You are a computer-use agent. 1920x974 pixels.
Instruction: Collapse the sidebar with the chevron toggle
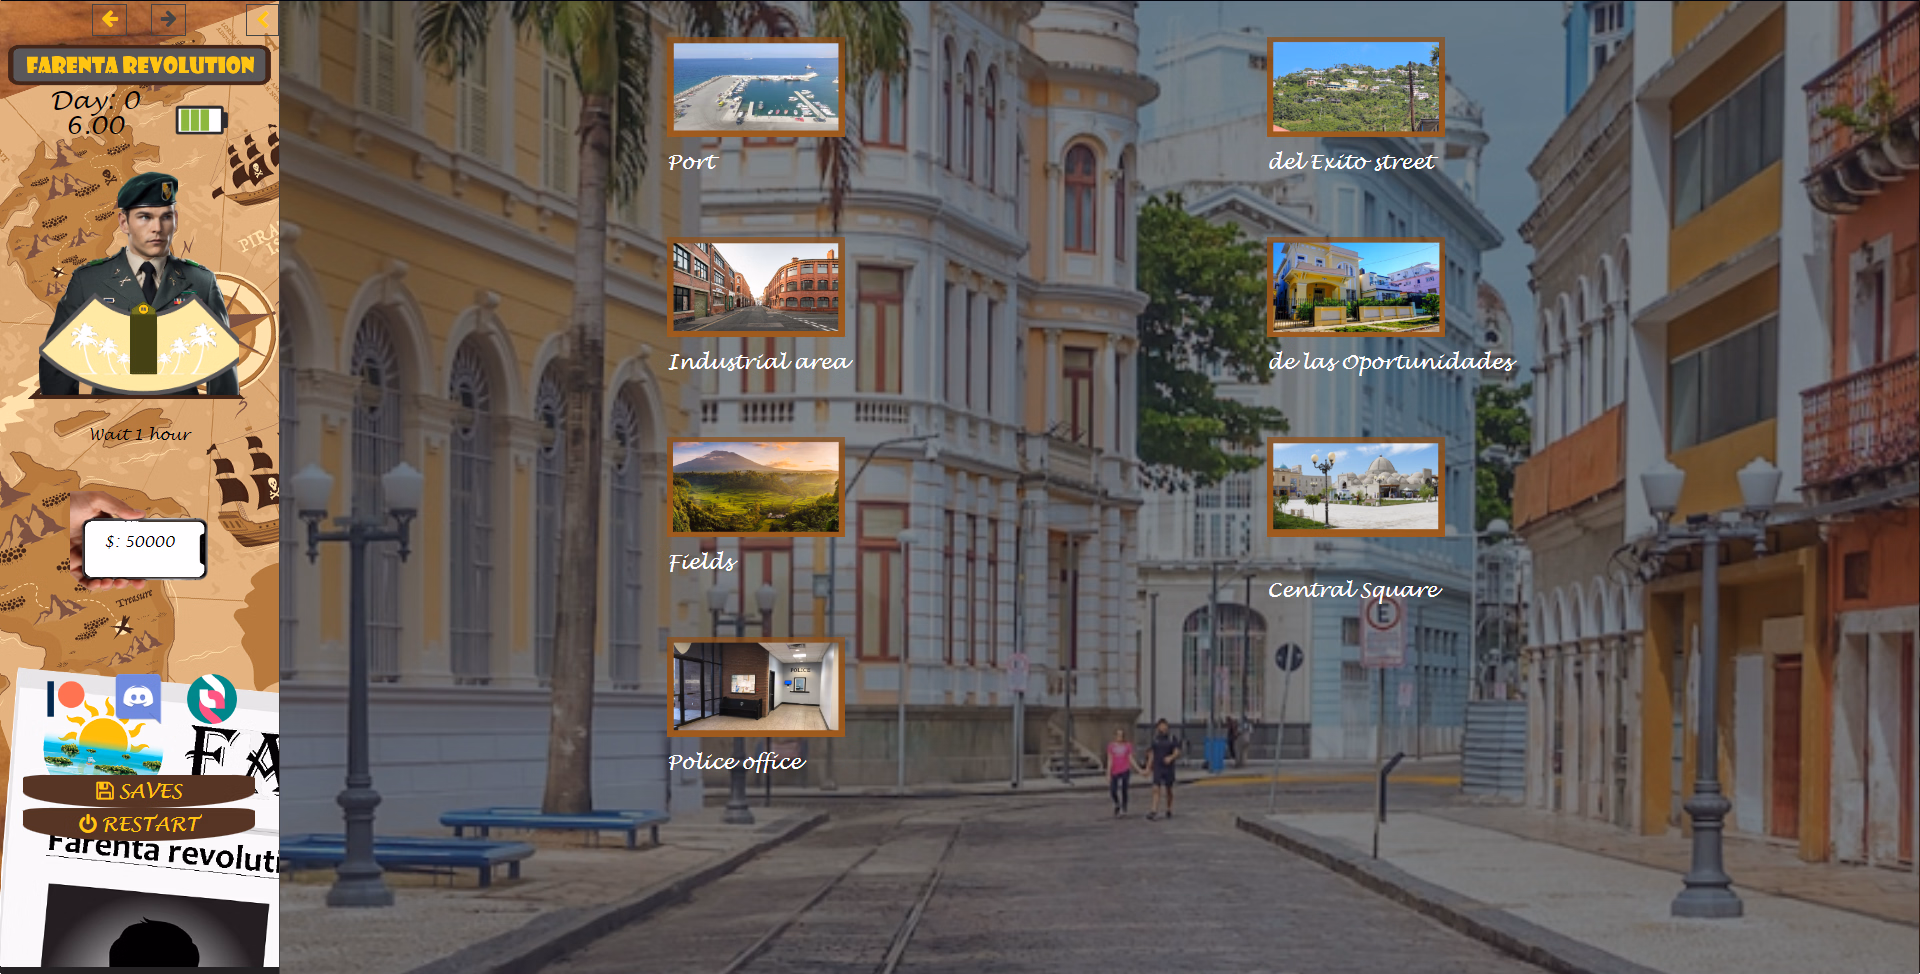point(262,18)
